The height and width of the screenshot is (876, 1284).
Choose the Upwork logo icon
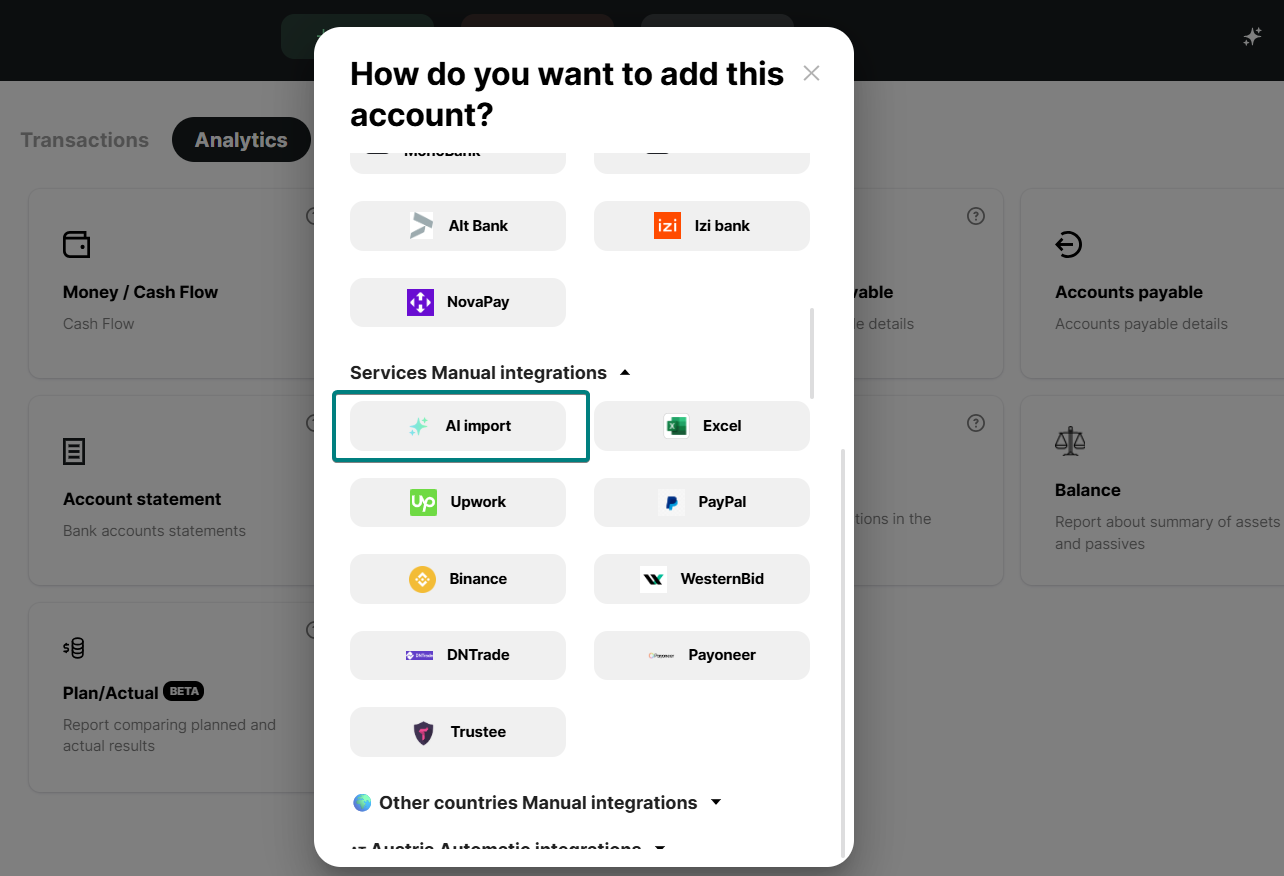[423, 502]
